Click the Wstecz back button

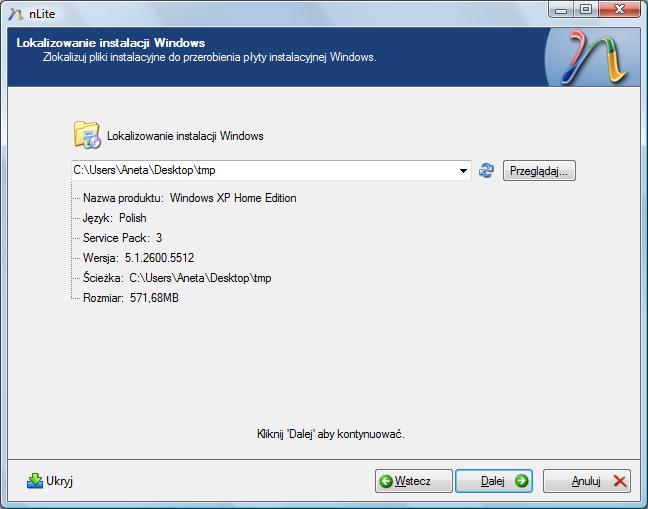(413, 481)
